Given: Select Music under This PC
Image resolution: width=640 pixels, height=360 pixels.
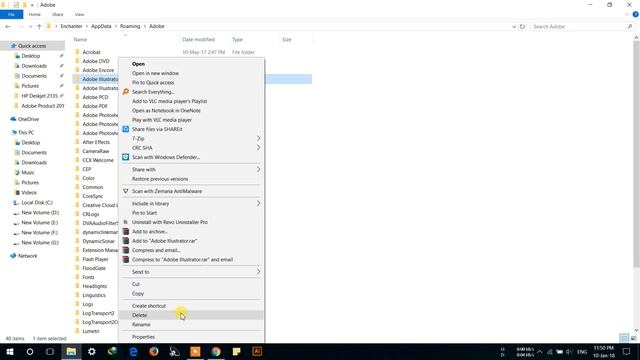Looking at the screenshot, I should point(28,173).
